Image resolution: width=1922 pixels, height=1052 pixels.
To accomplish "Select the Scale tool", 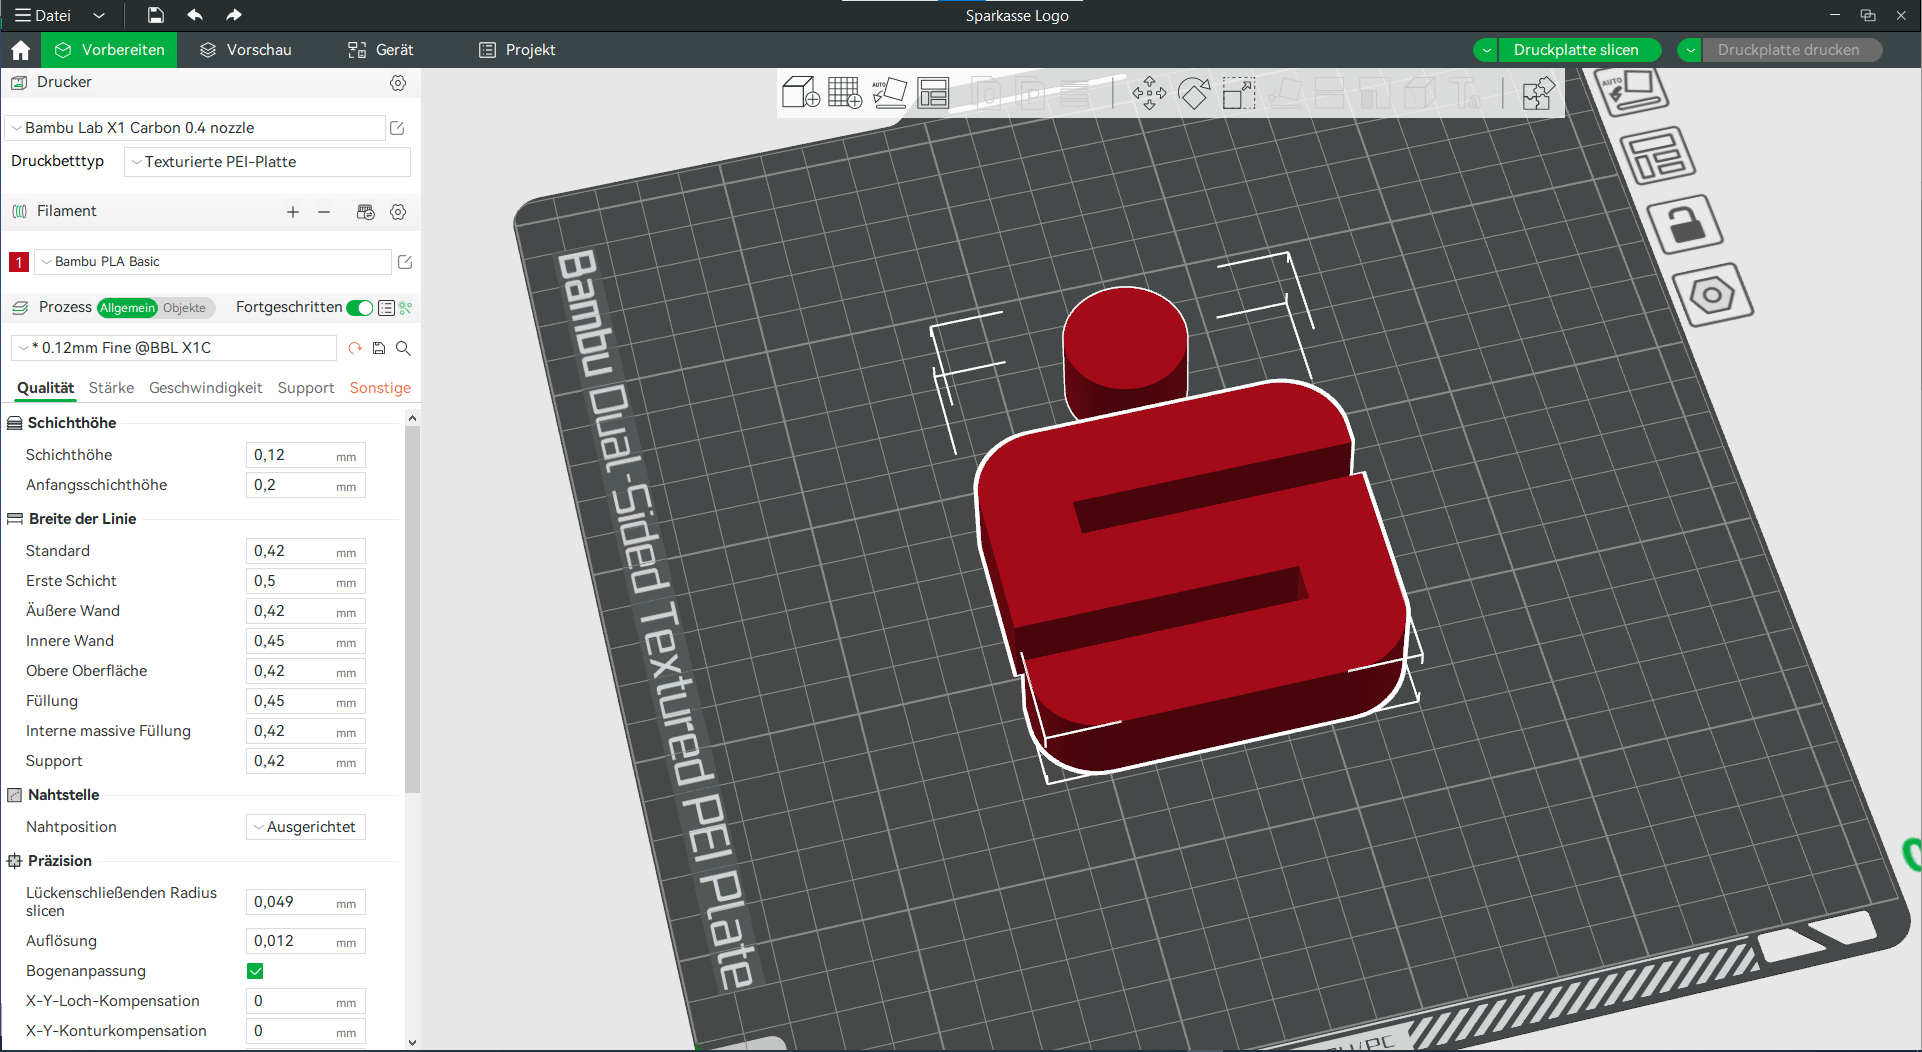I will (1239, 93).
